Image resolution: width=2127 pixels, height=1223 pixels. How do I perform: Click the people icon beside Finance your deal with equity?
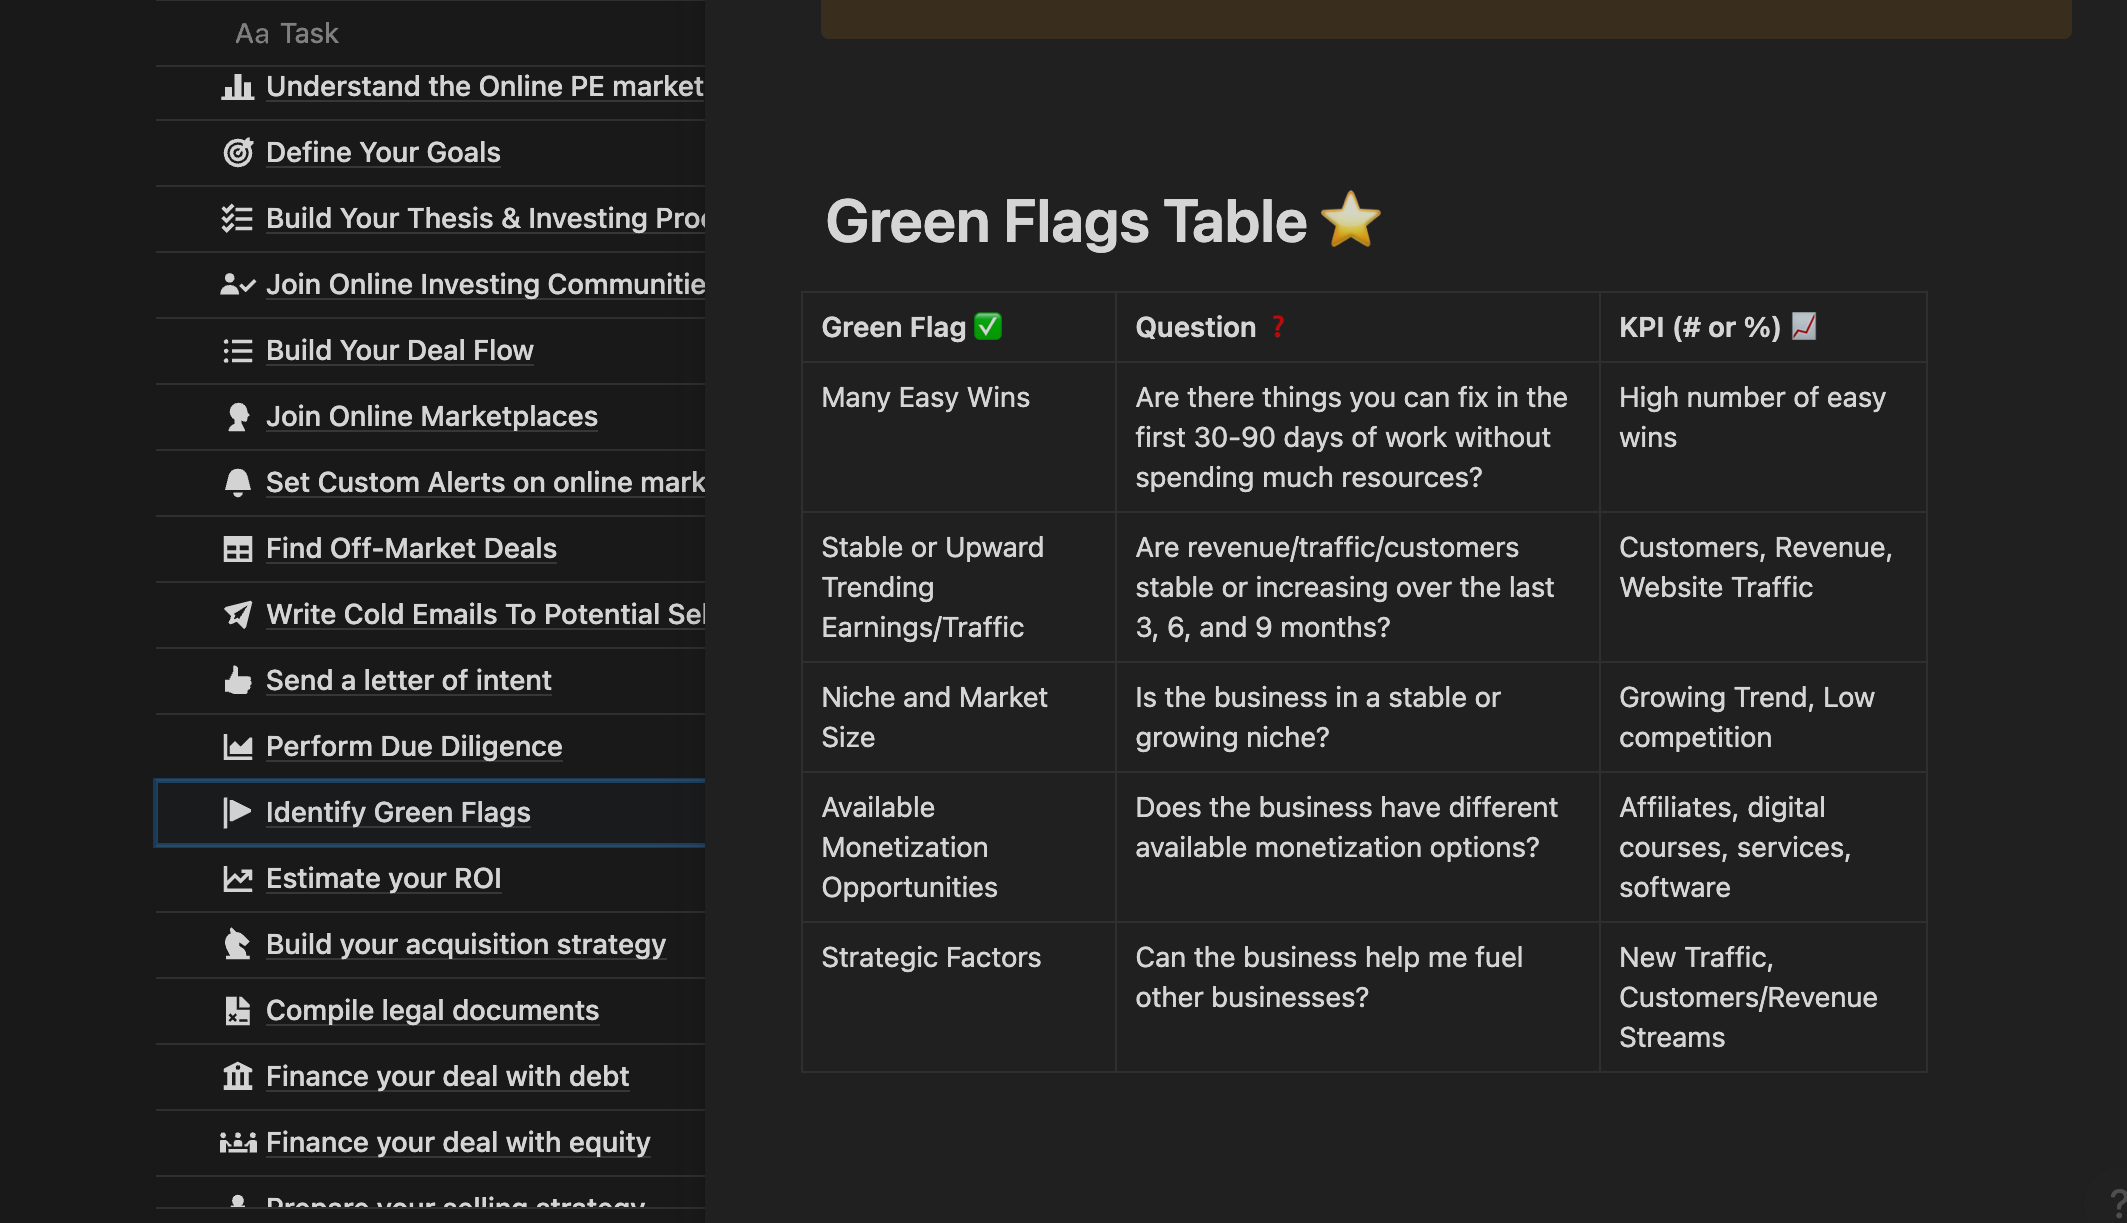coord(237,1142)
